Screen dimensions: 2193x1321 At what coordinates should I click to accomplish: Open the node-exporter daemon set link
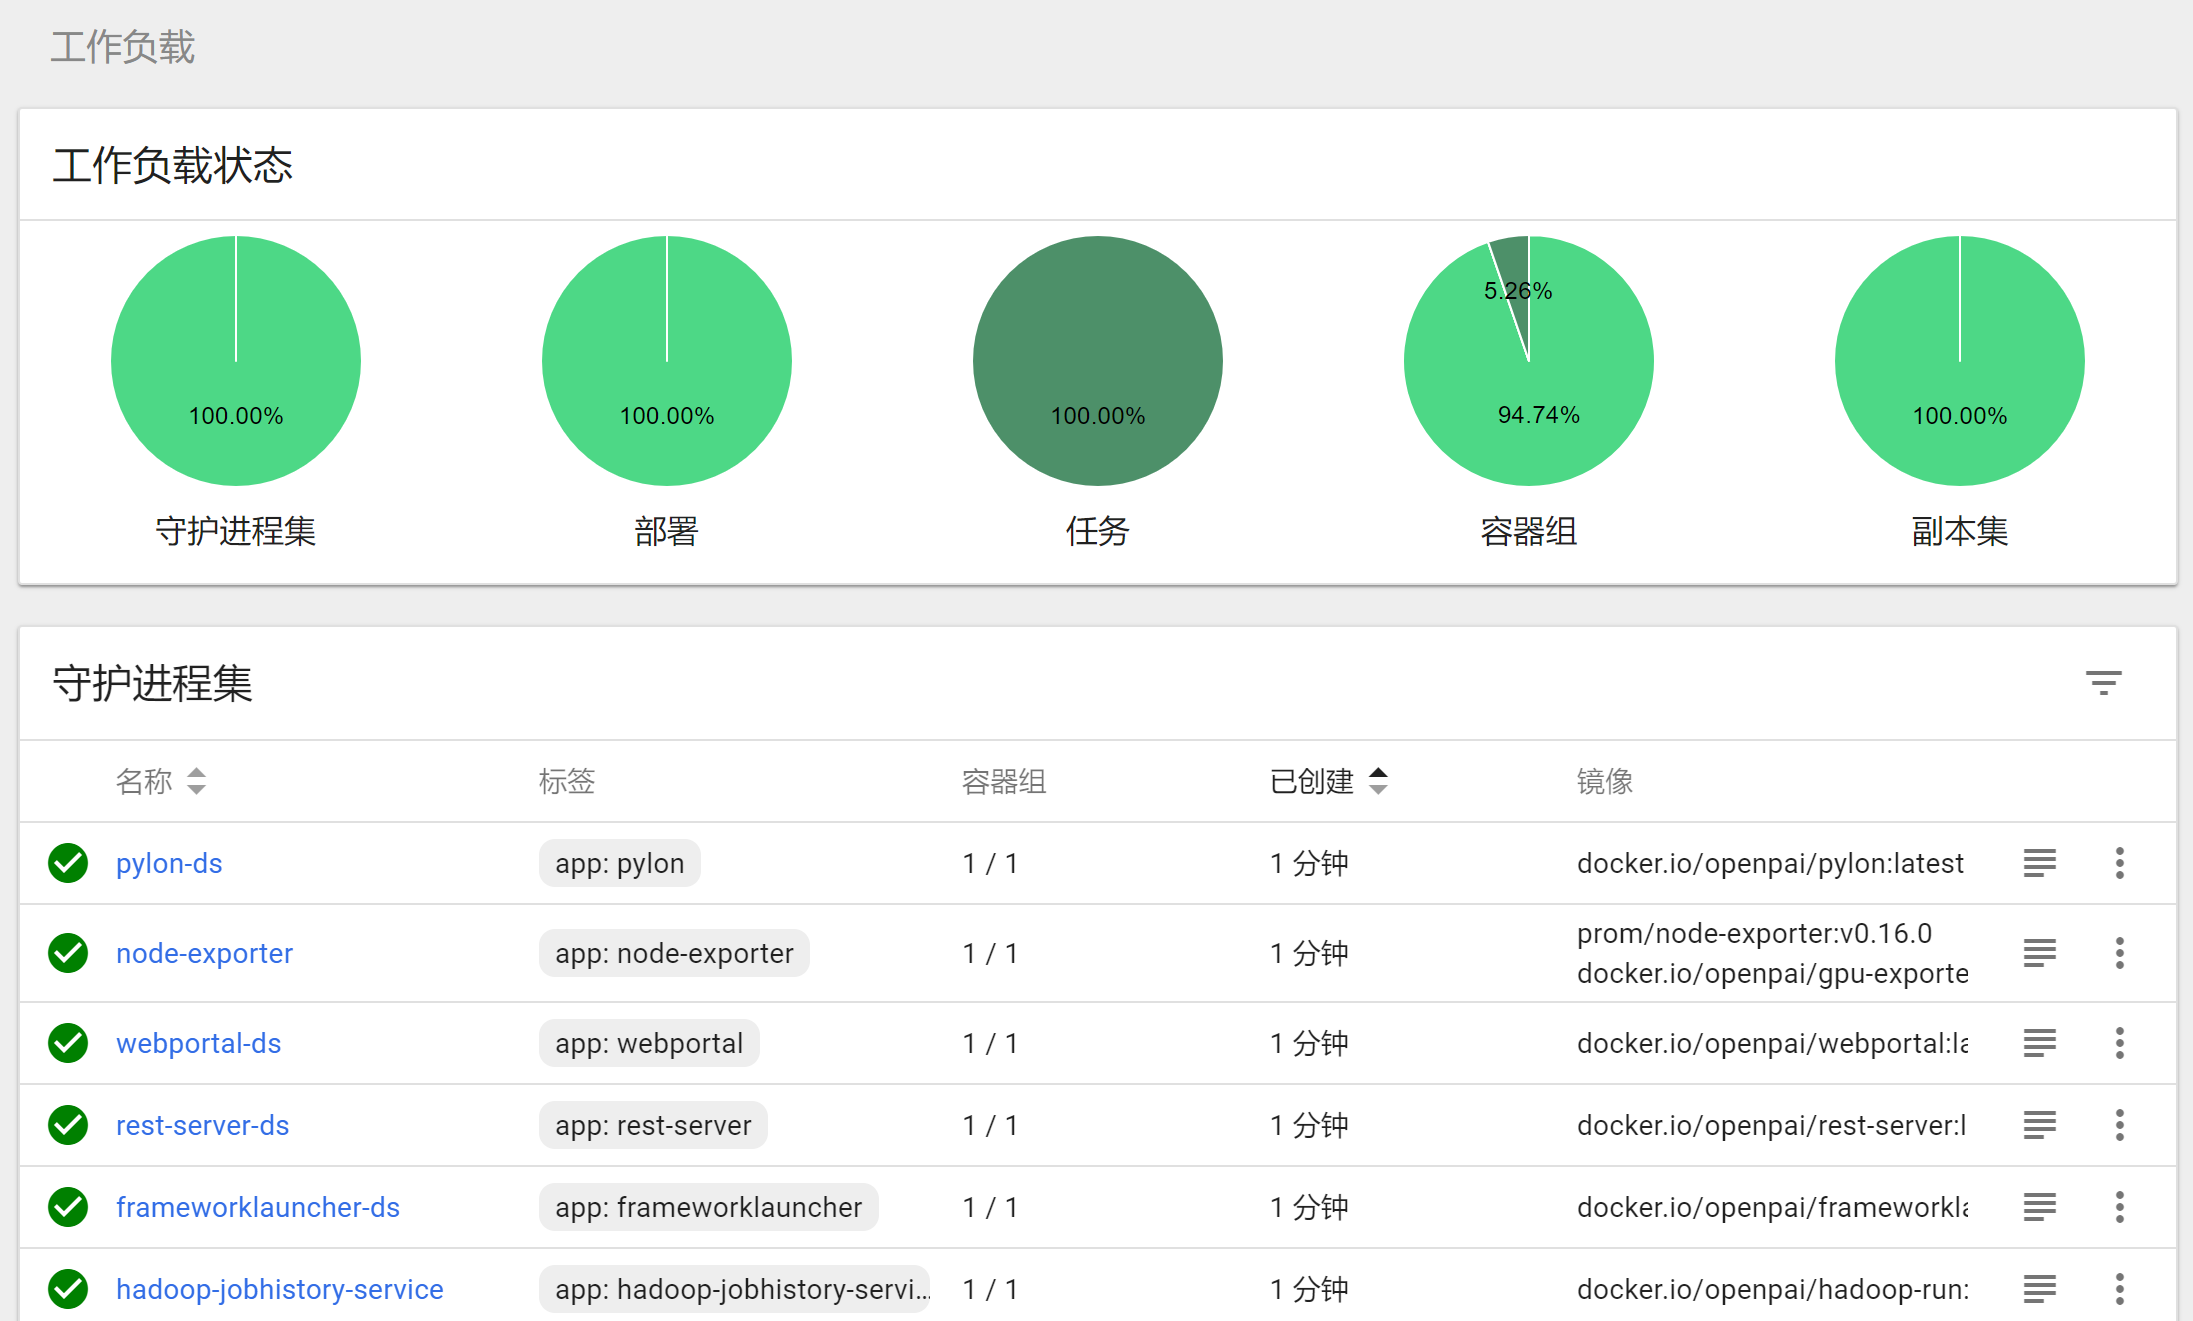pos(204,953)
